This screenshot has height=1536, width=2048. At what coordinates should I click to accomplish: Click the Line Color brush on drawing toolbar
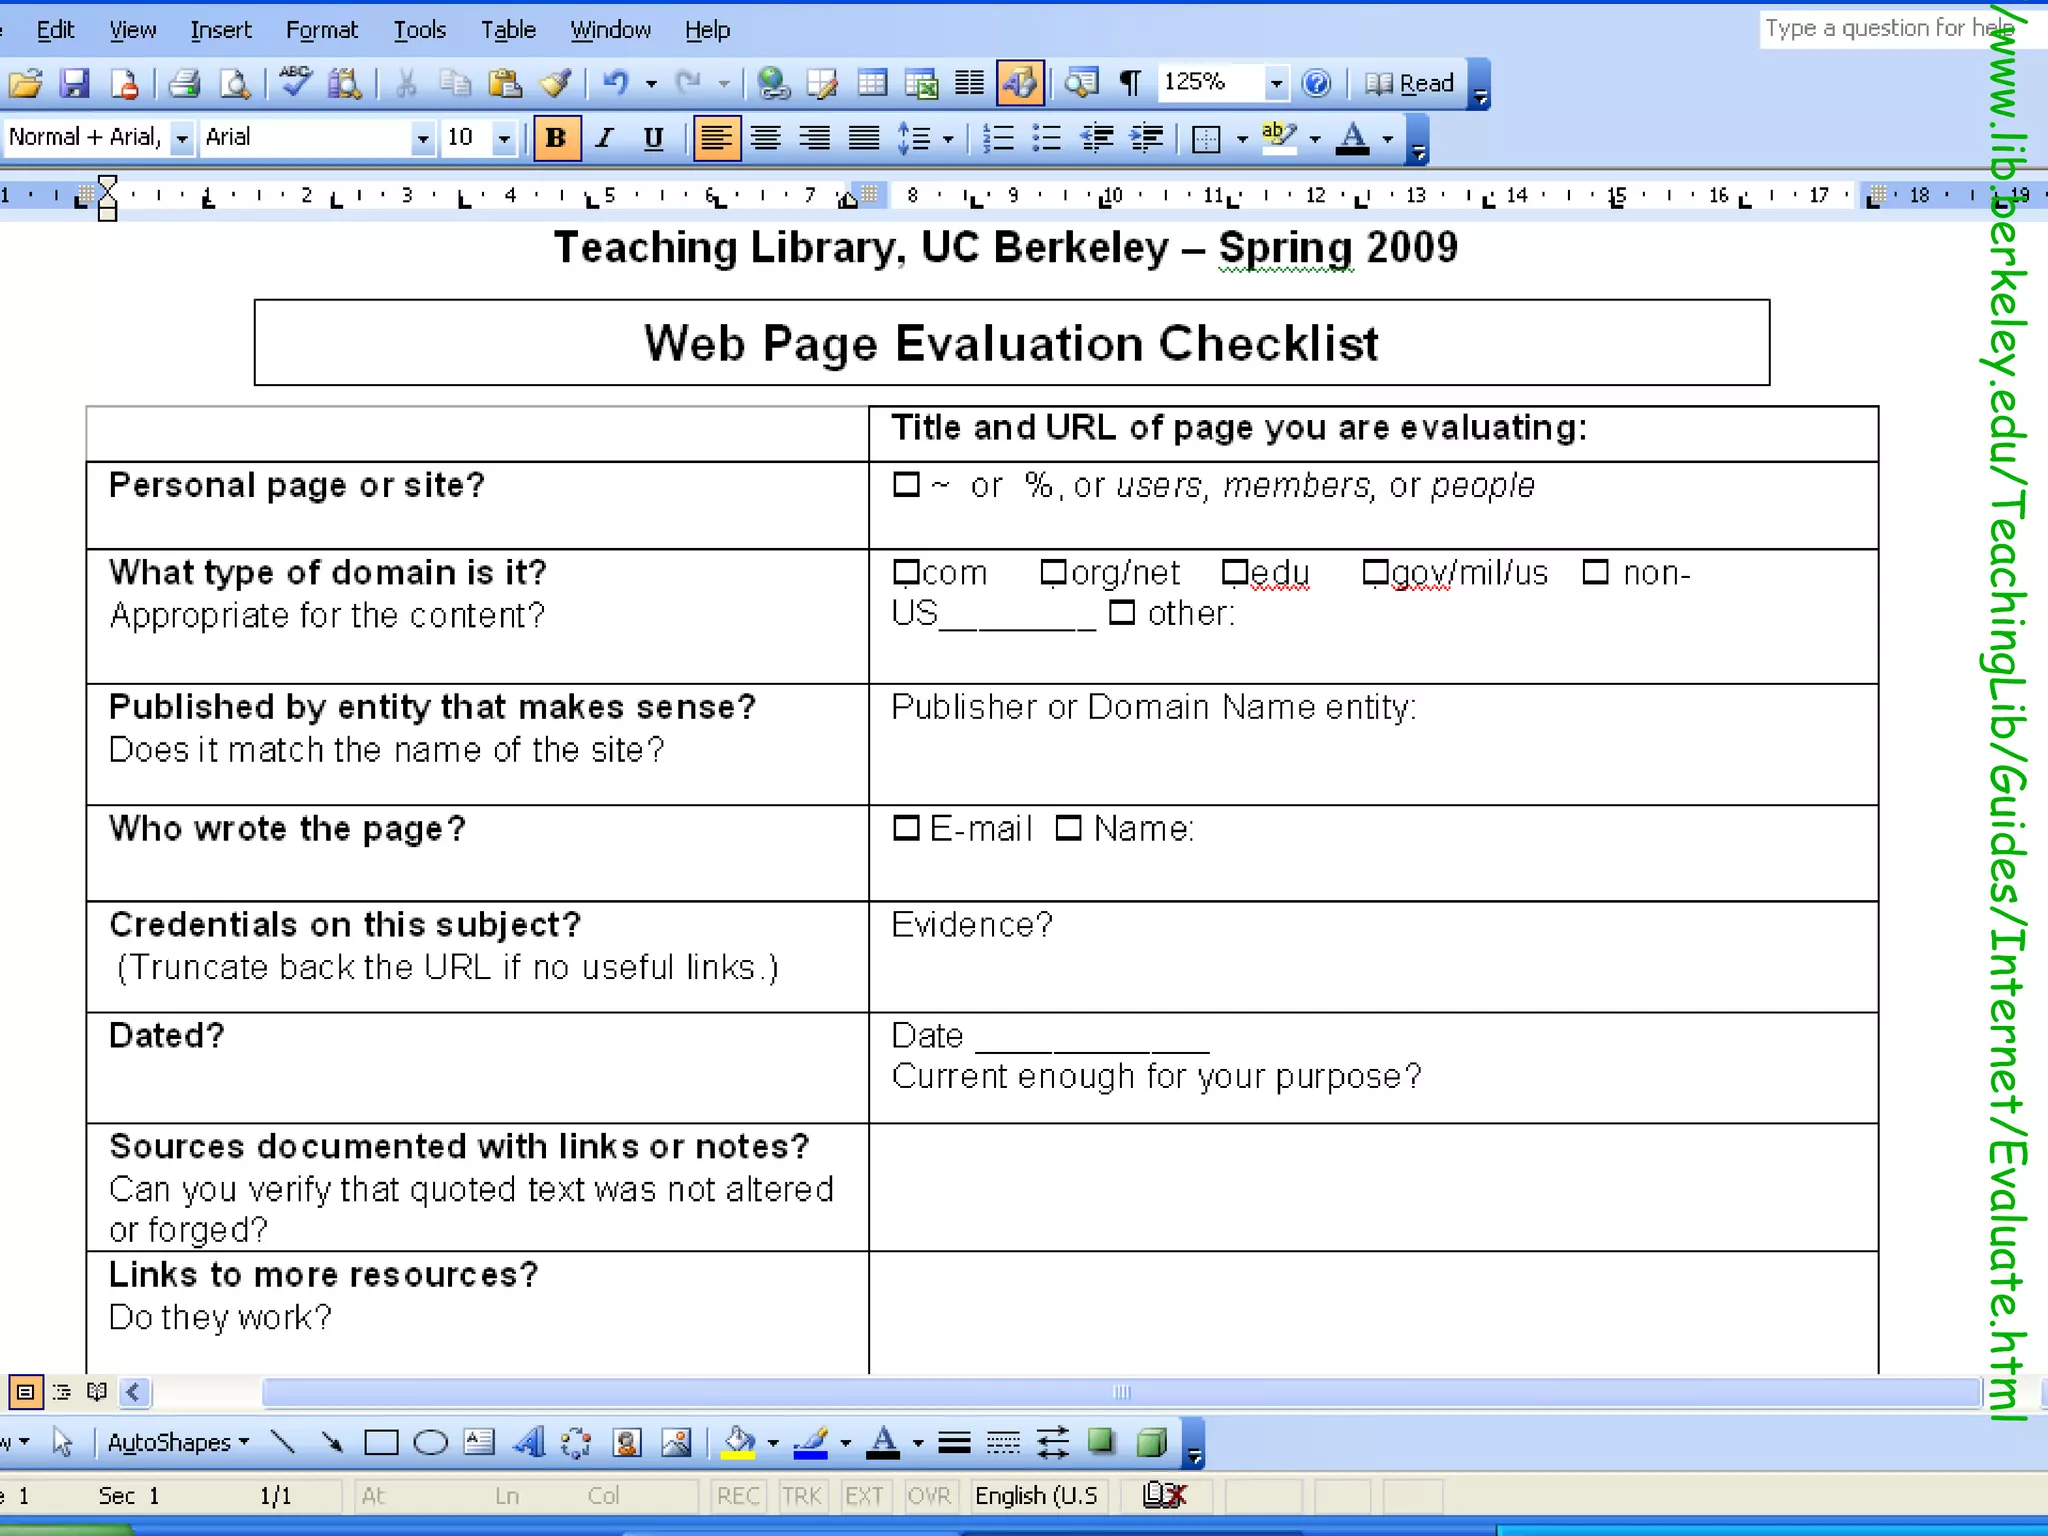(x=811, y=1442)
